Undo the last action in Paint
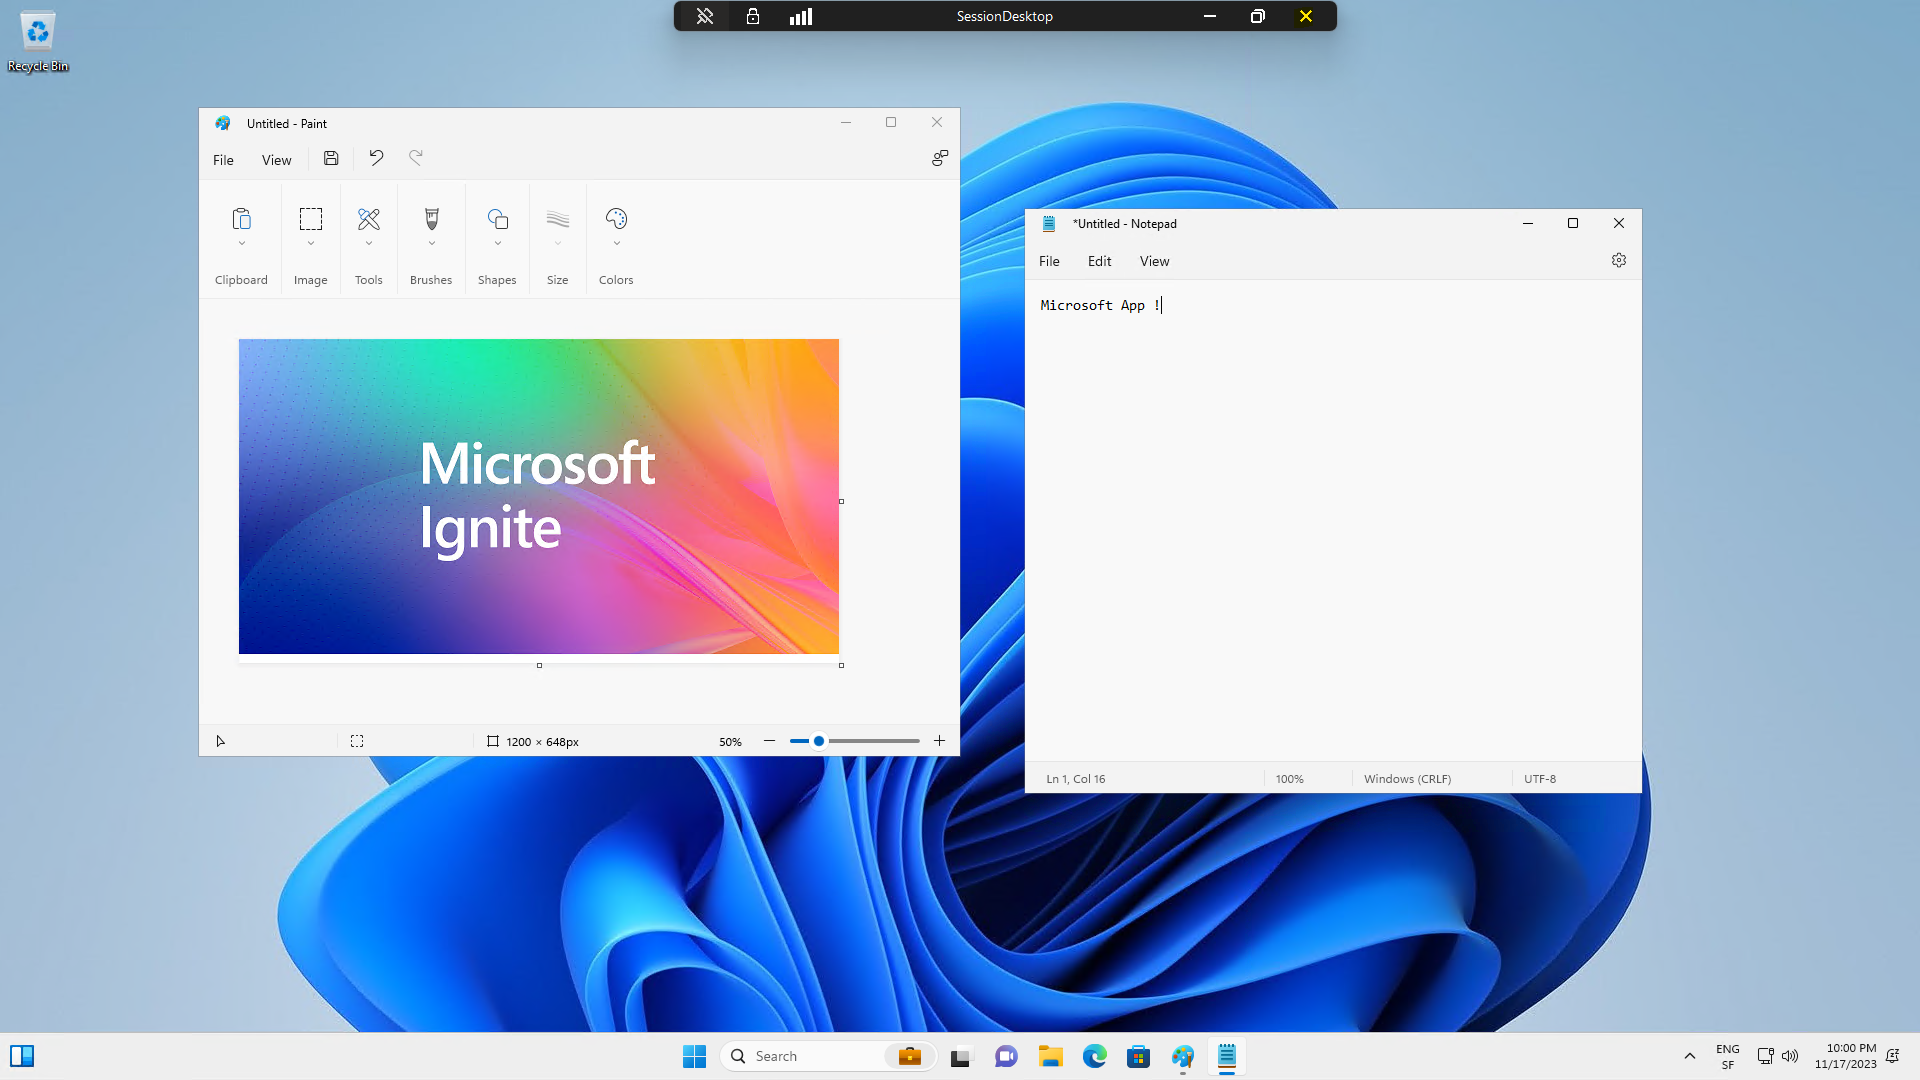Viewport: 1920px width, 1080px height. coord(376,158)
